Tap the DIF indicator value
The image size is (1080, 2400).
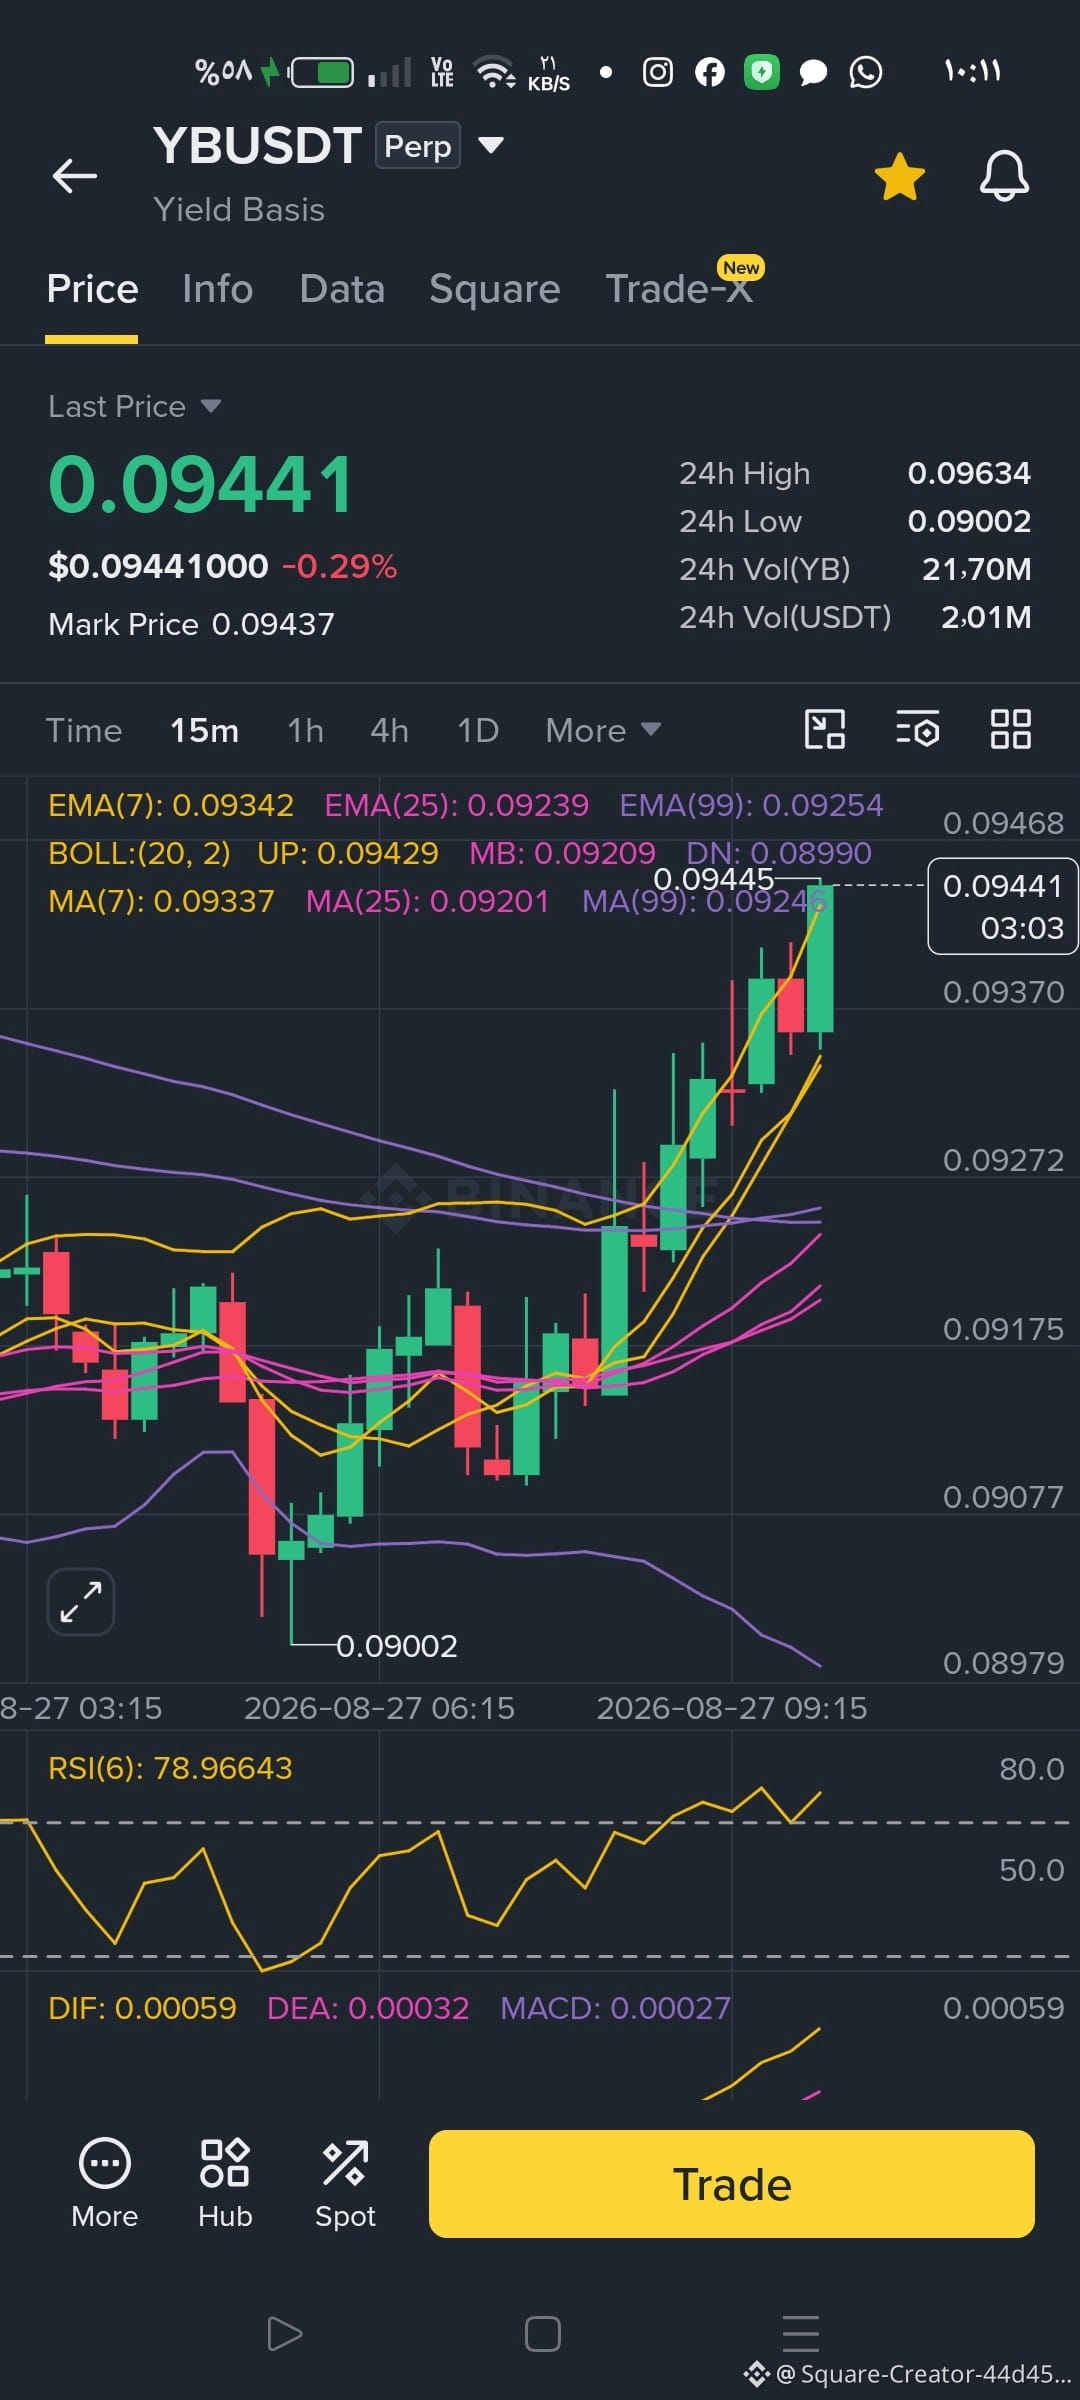pos(142,2008)
